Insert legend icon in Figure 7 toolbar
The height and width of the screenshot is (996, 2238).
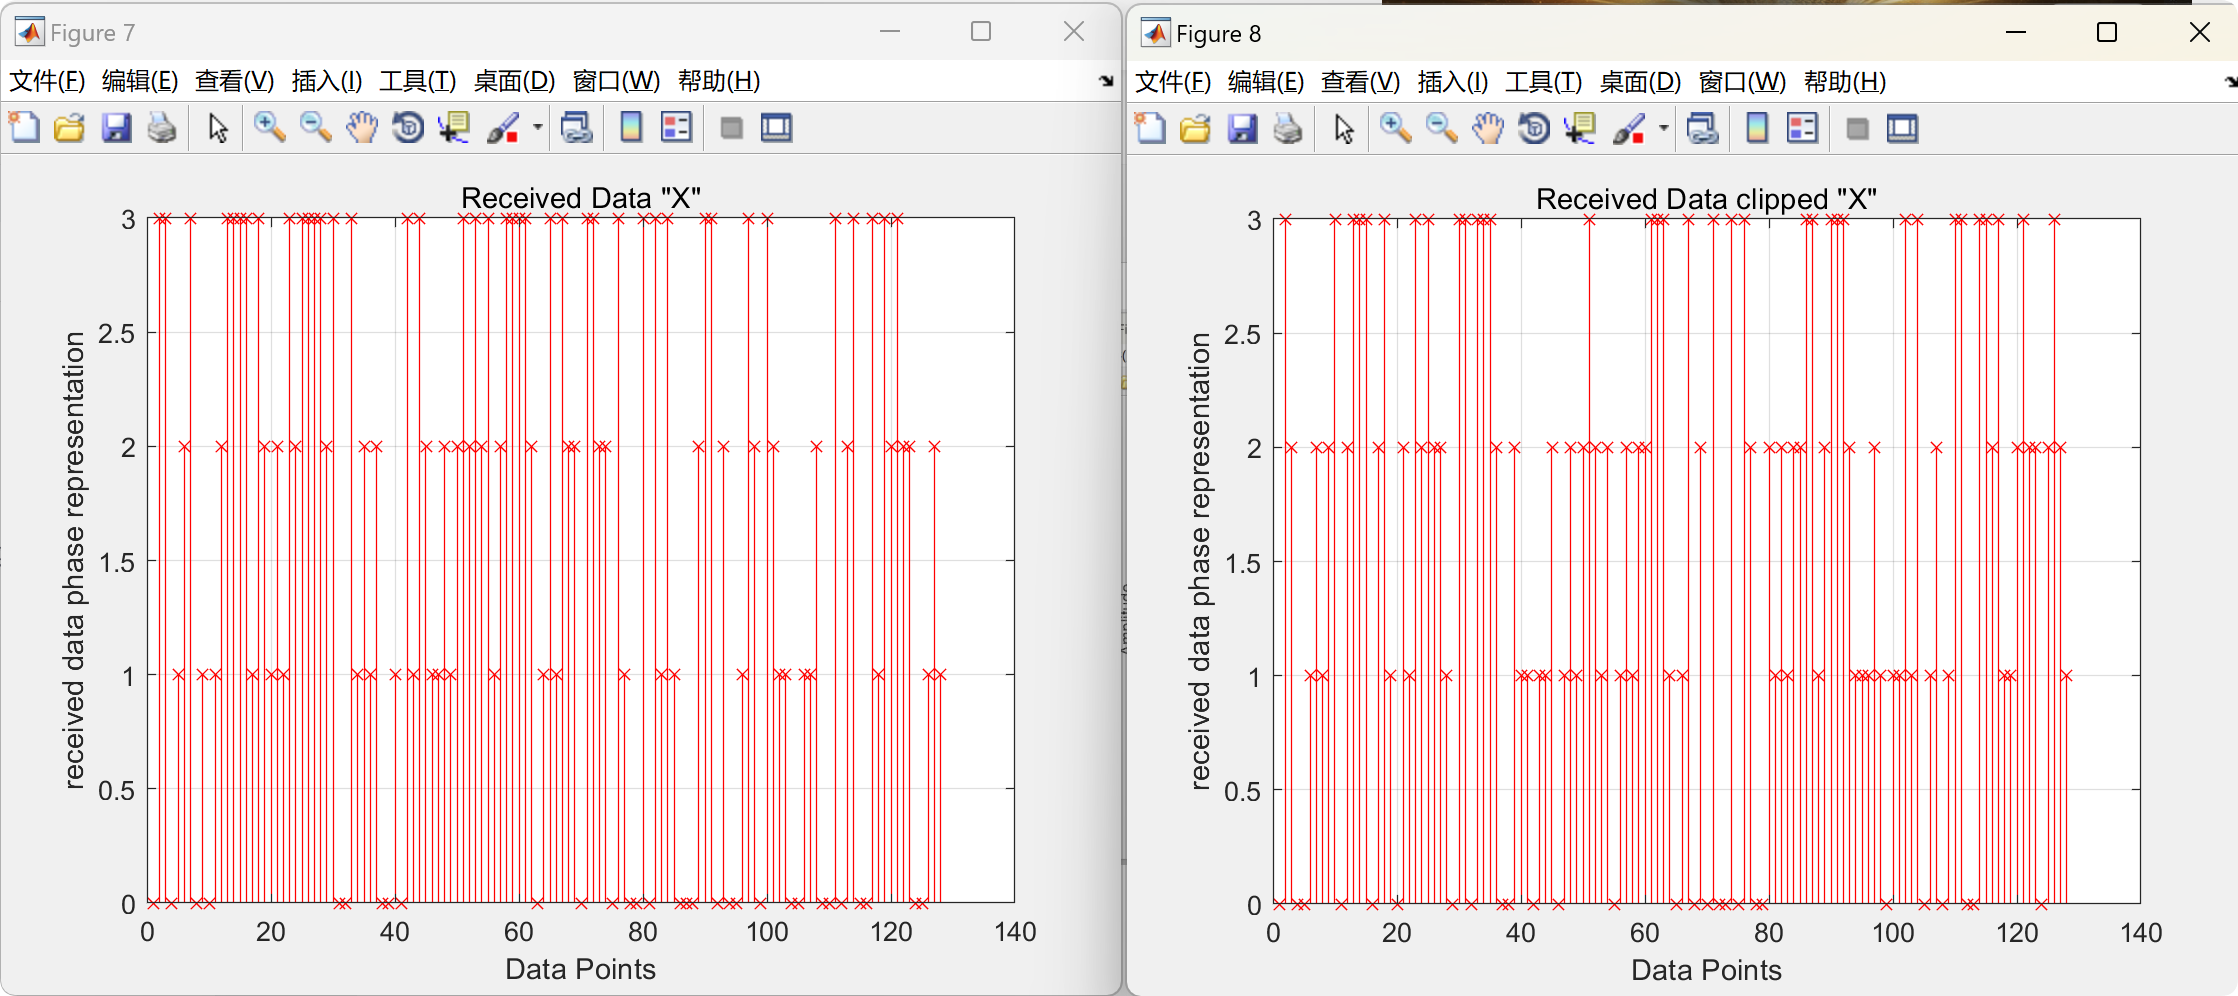tap(677, 127)
